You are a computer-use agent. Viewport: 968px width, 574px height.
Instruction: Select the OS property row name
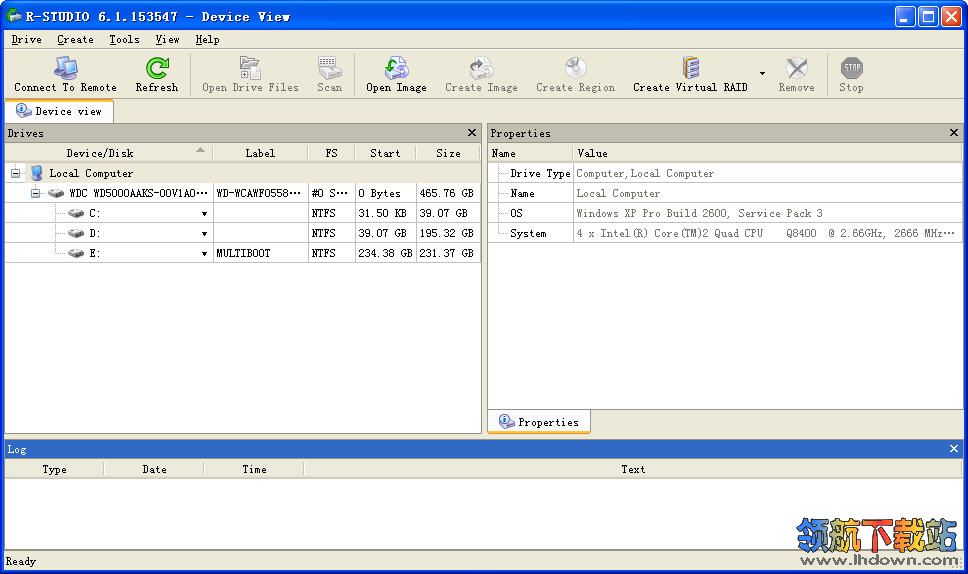pyautogui.click(x=516, y=213)
